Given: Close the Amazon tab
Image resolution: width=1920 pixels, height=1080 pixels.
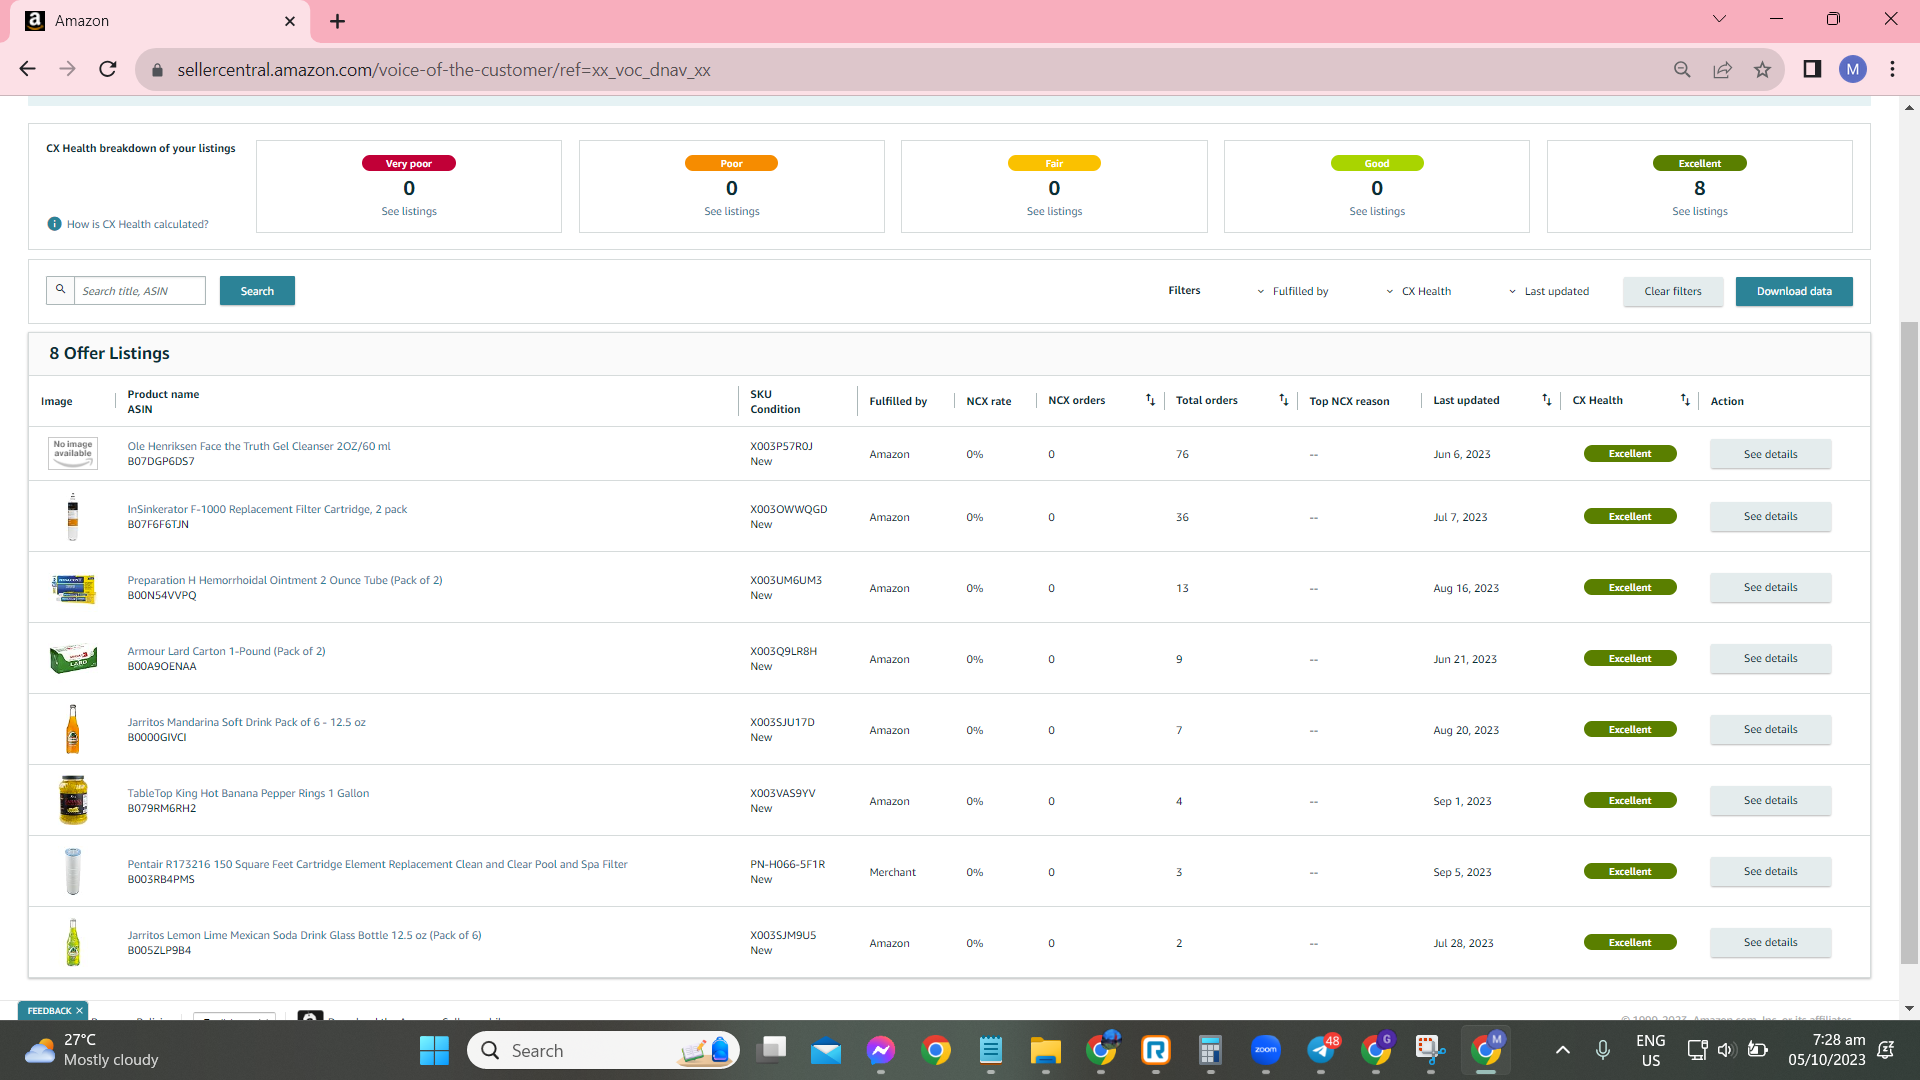Looking at the screenshot, I should [290, 21].
